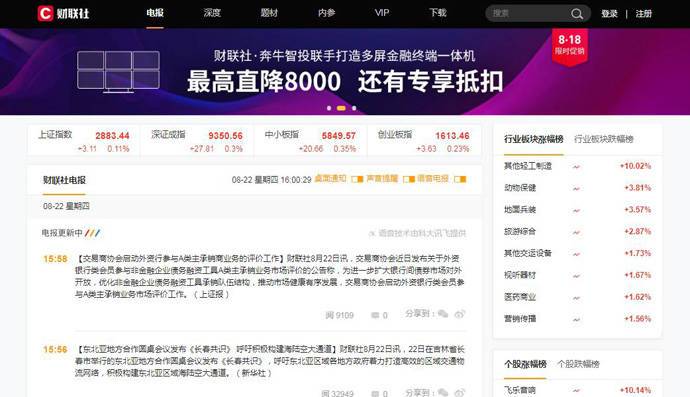
Task: Click the 动物保健 sector name
Action: (x=520, y=188)
